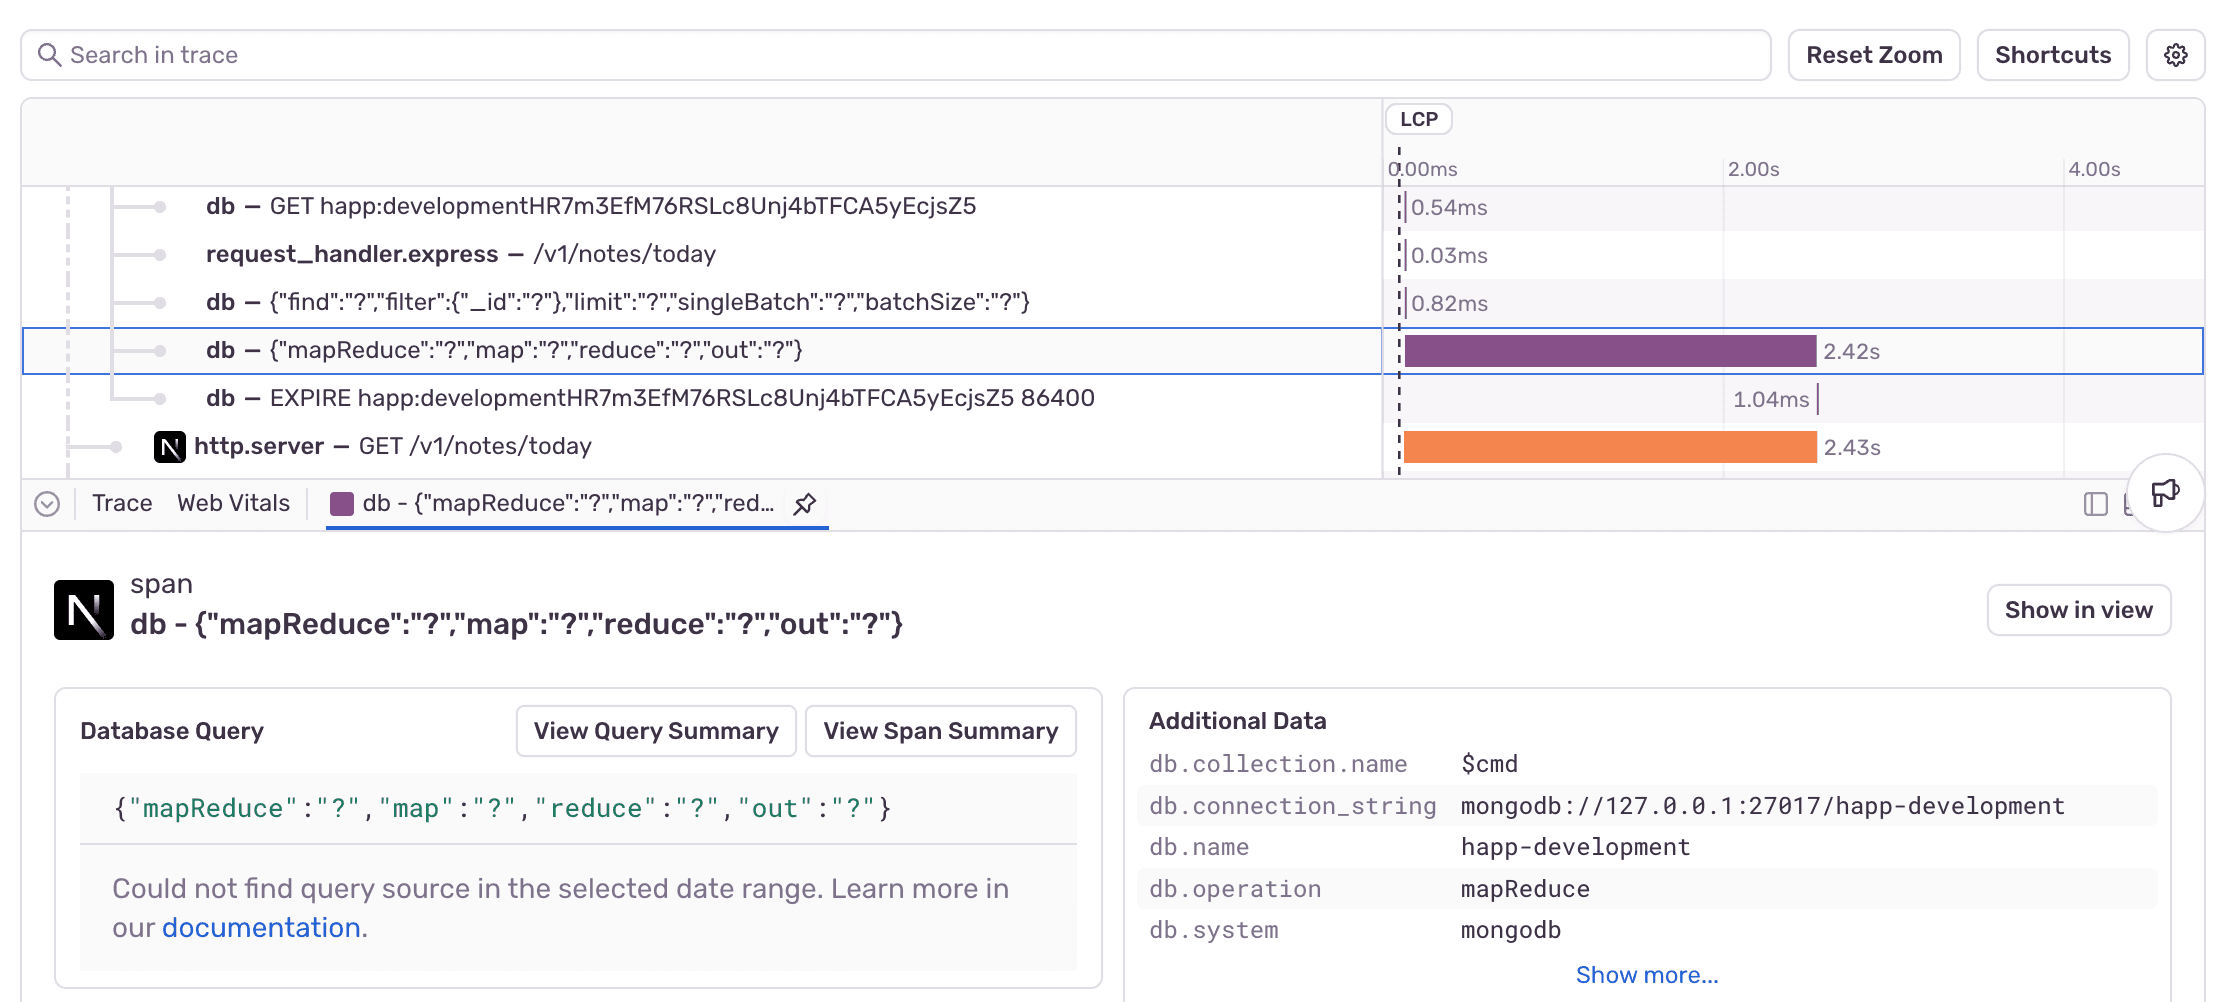Switch drawer layout via panel icon
This screenshot has width=2228, height=1002.
(x=2096, y=504)
